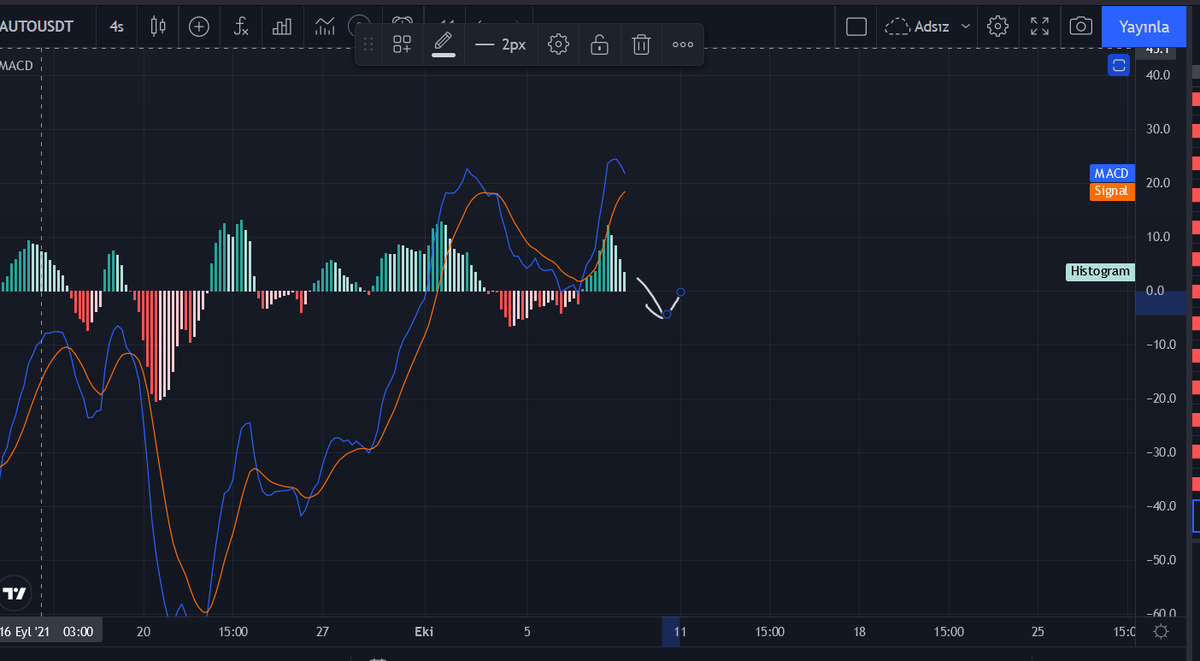Click the blue pane maximize icon
1200x661 pixels.
tap(1119, 65)
